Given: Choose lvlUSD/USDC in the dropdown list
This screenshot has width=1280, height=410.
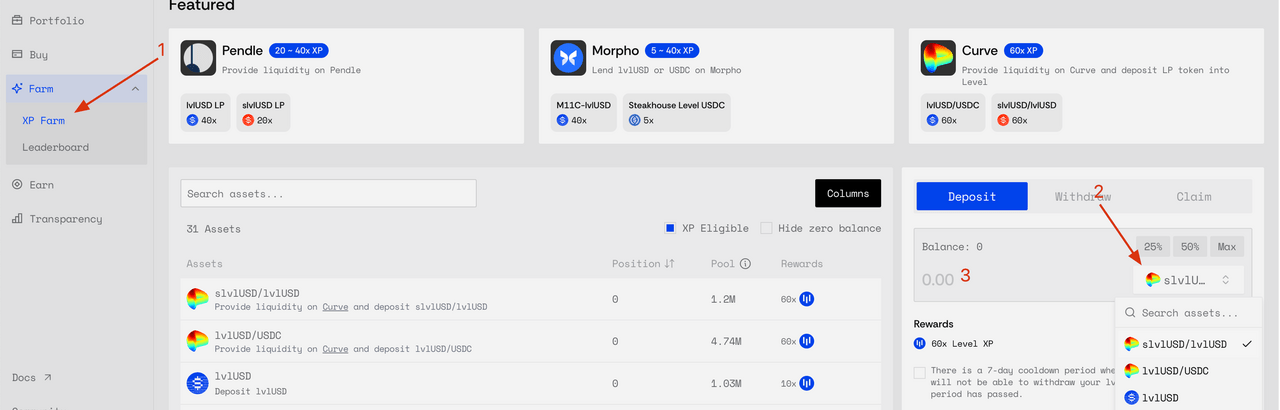Looking at the screenshot, I should click(1187, 371).
